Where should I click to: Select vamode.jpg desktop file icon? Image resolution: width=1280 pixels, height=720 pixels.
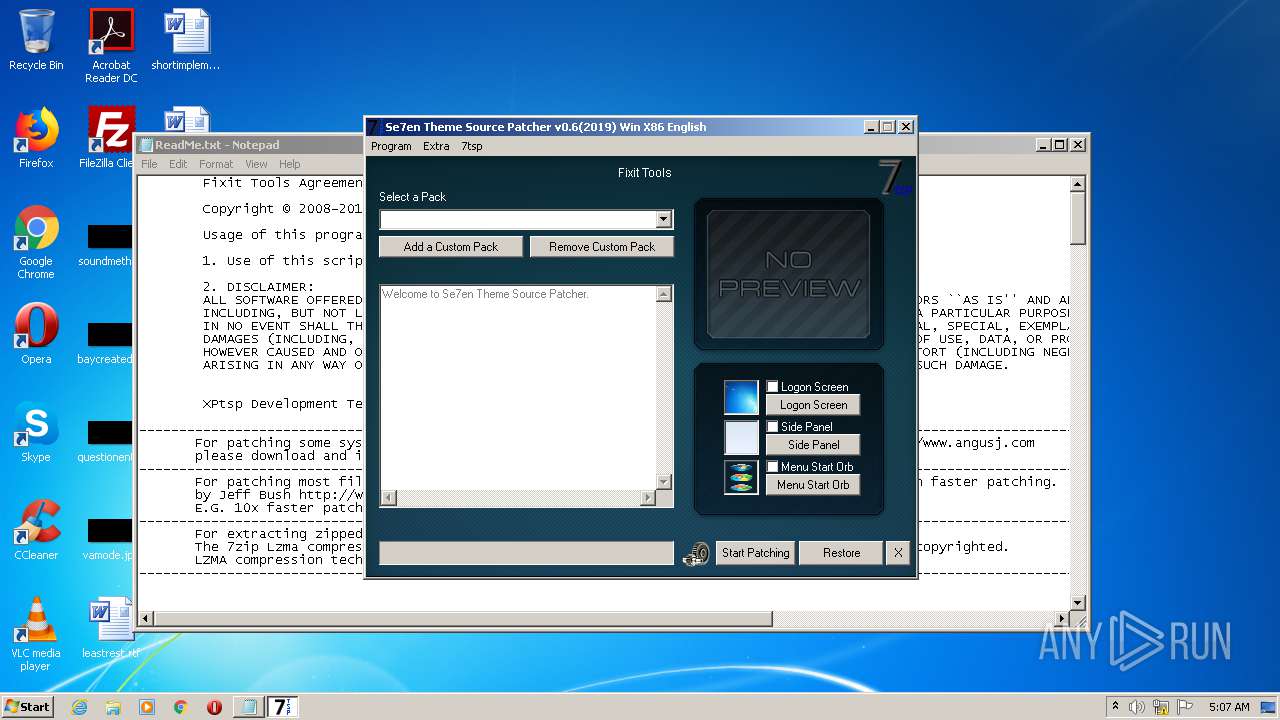[x=108, y=539]
